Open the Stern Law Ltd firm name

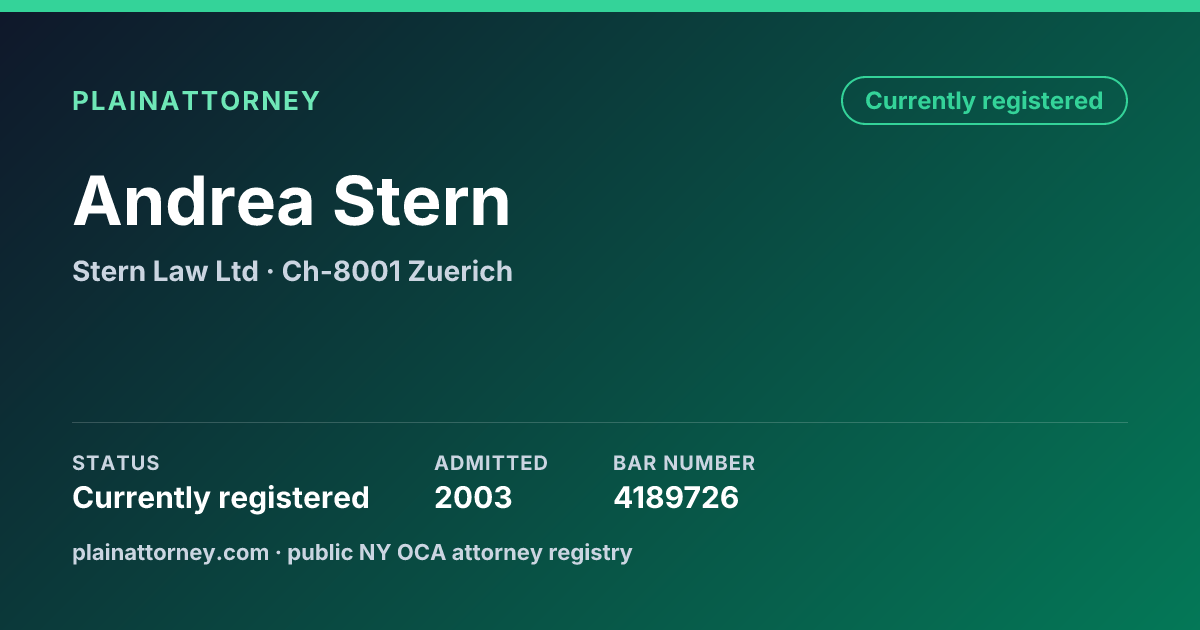(165, 271)
